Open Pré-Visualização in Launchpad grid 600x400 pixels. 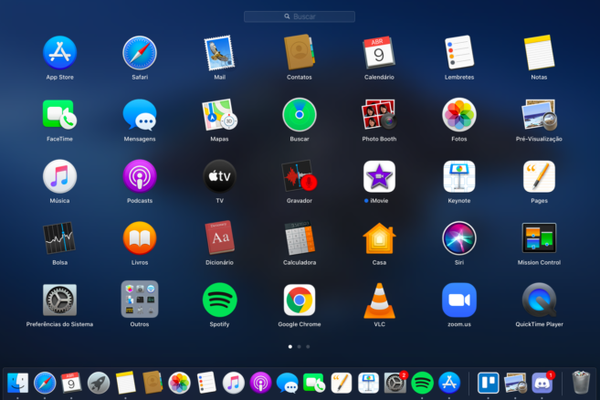(x=539, y=114)
